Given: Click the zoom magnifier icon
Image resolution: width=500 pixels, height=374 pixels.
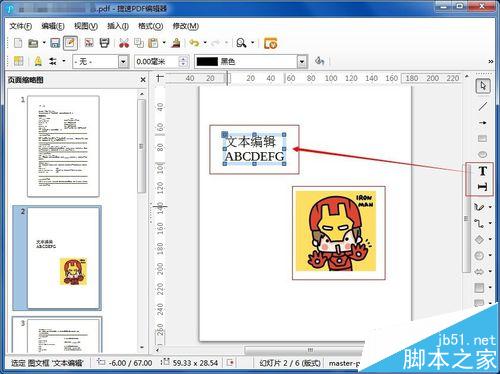Looking at the screenshot, I should 241,43.
